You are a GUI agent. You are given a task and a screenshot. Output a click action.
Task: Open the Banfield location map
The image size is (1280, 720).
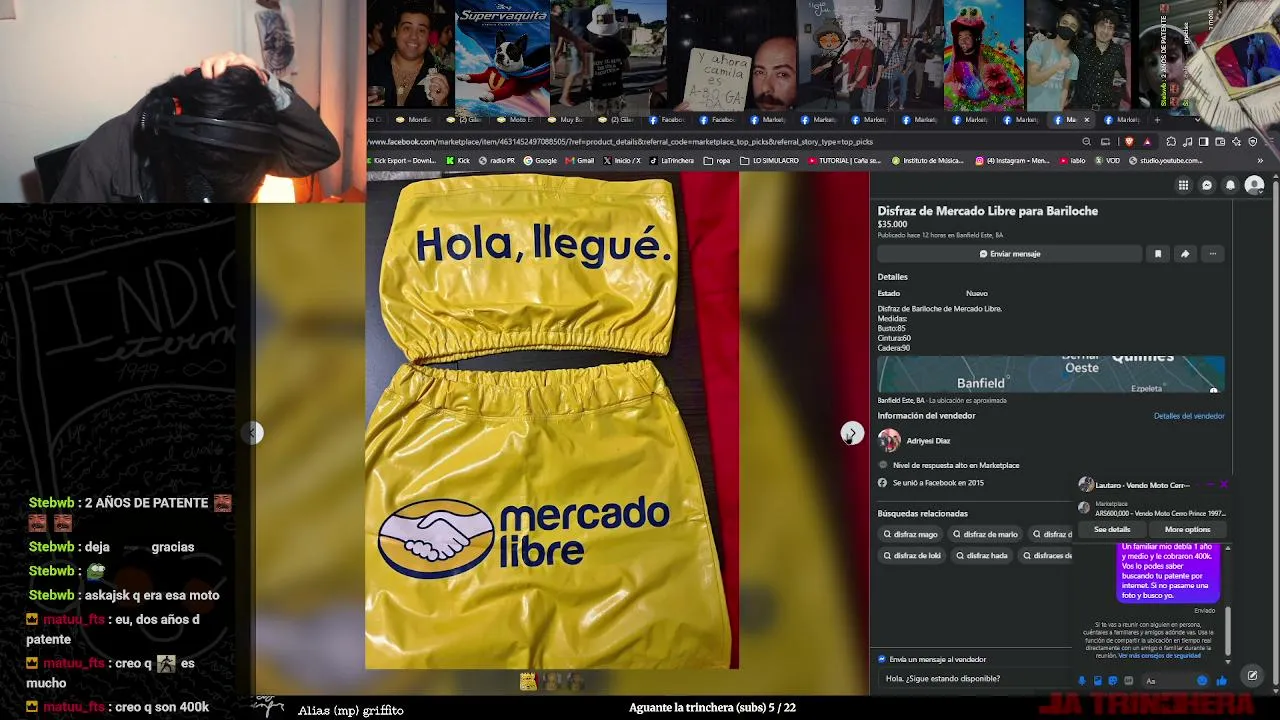[1051, 374]
